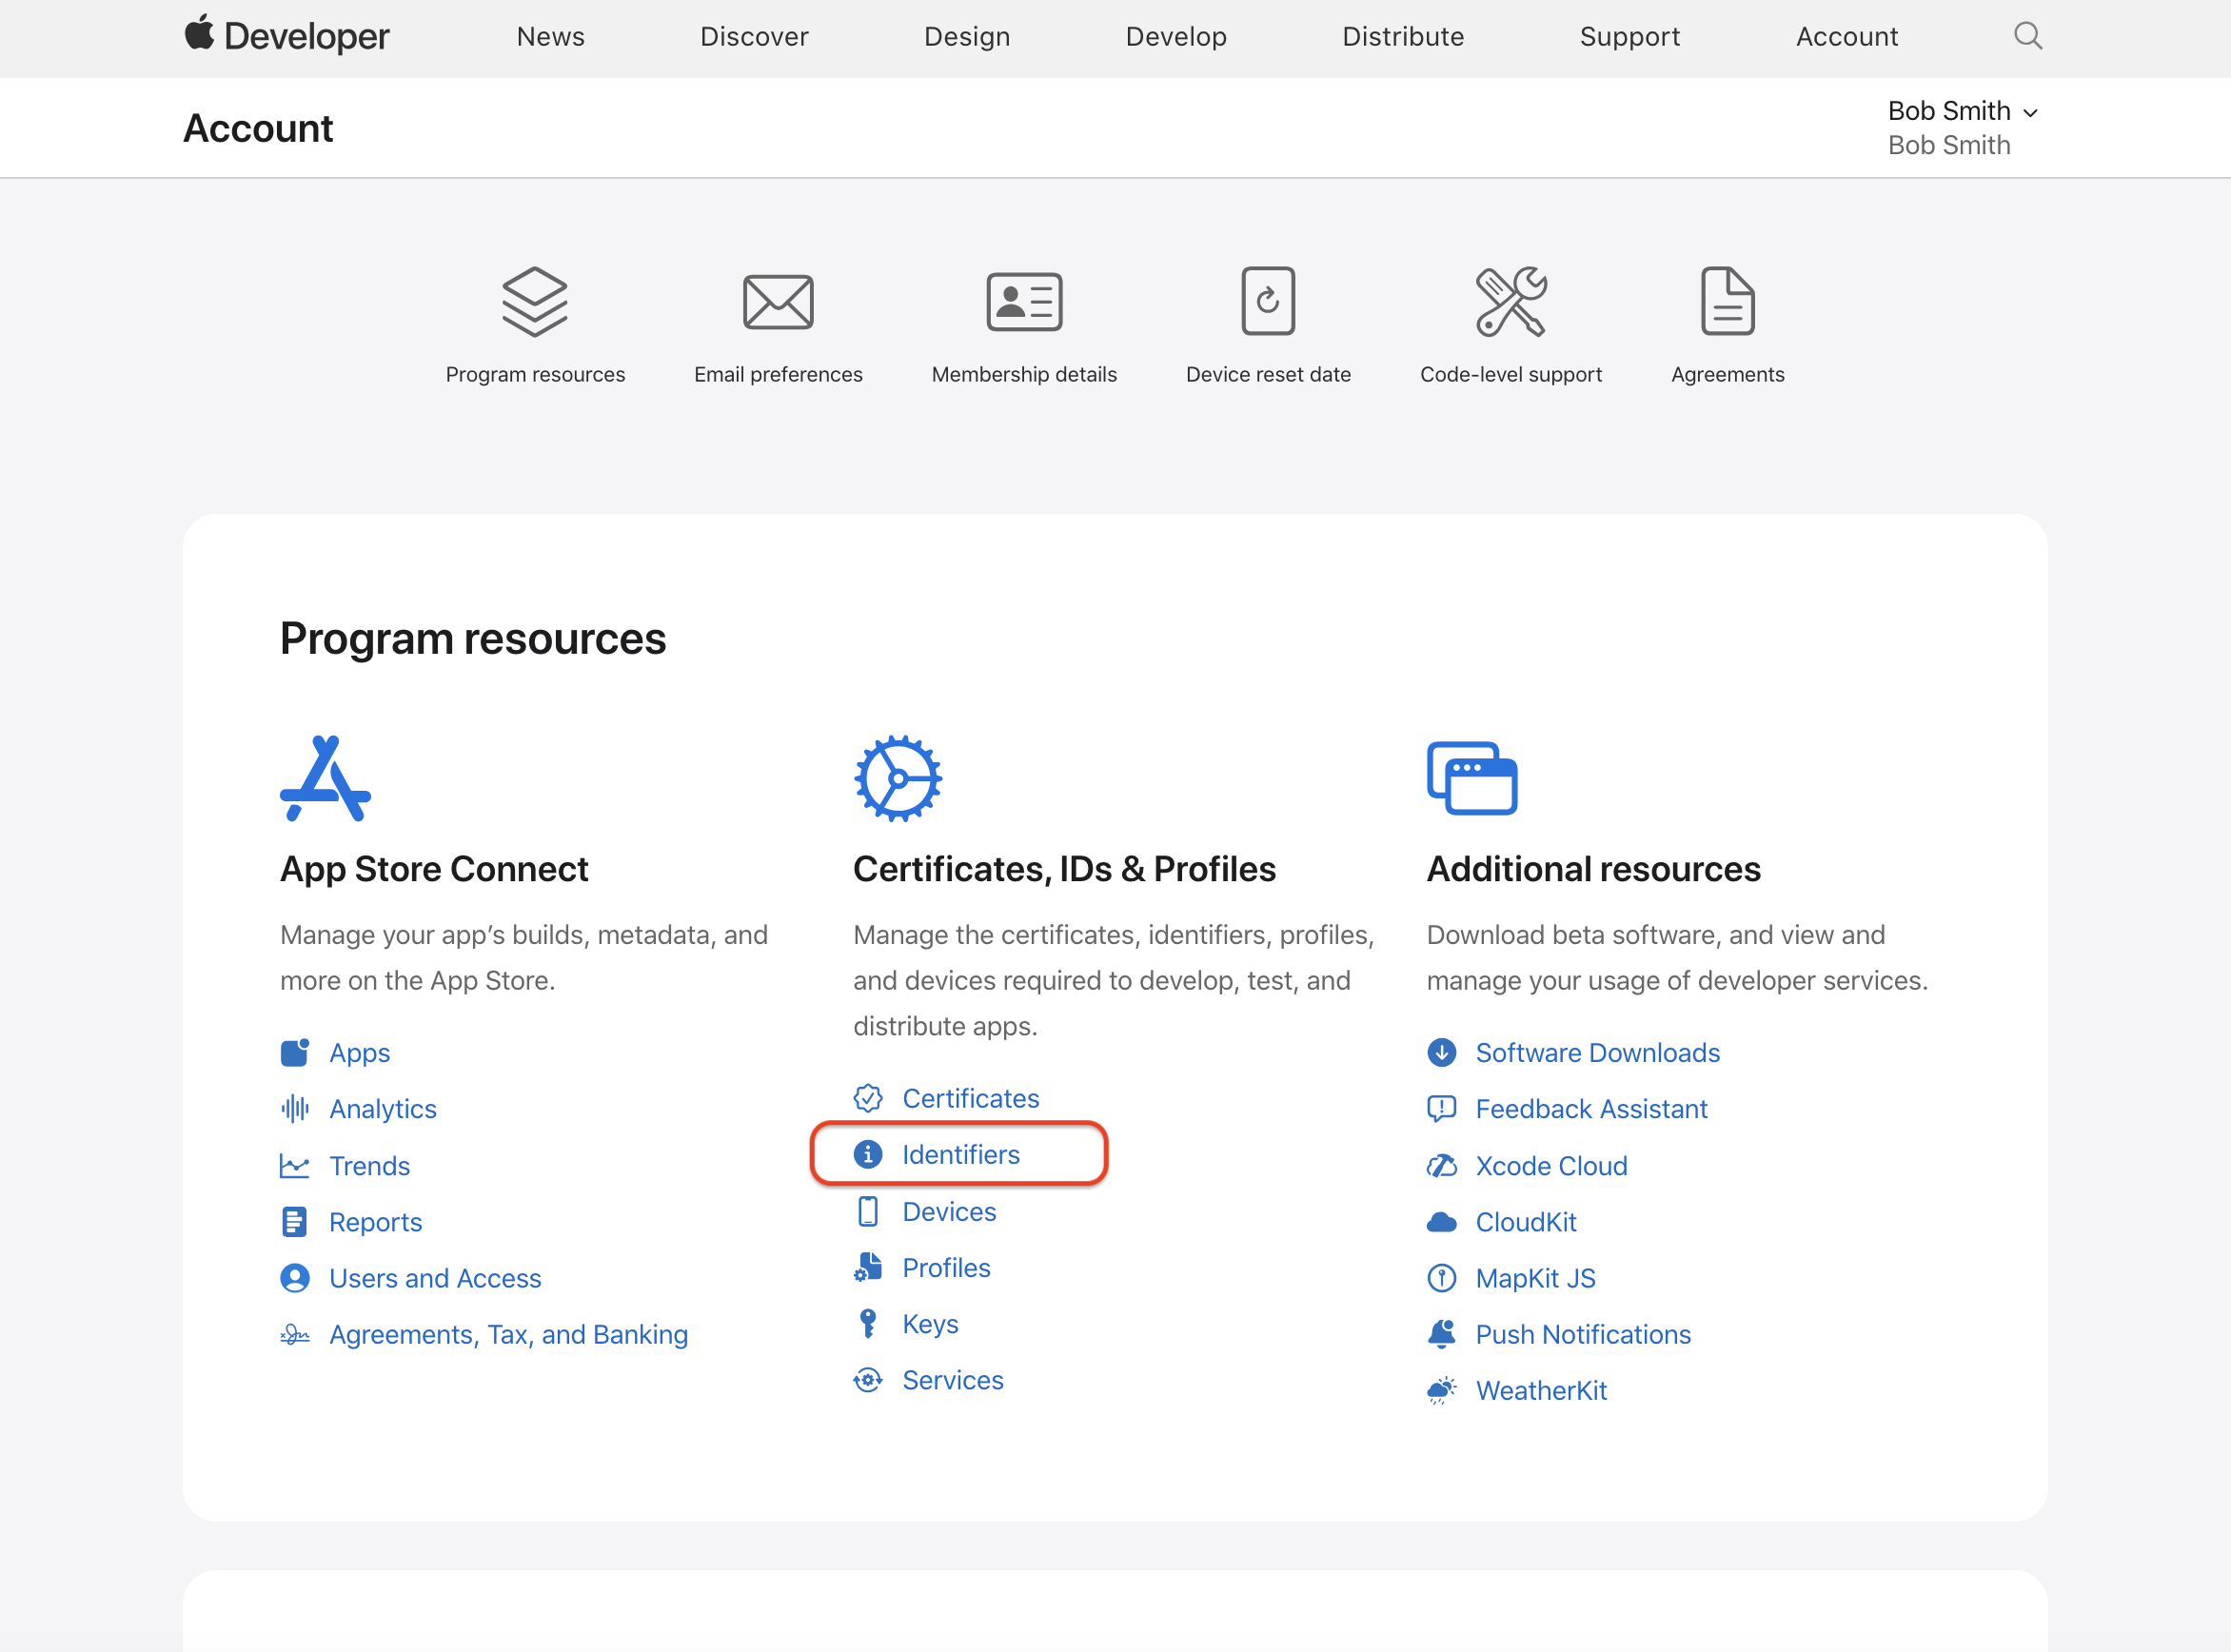The image size is (2231, 1652).
Task: Open the Identifiers link
Action: click(961, 1154)
